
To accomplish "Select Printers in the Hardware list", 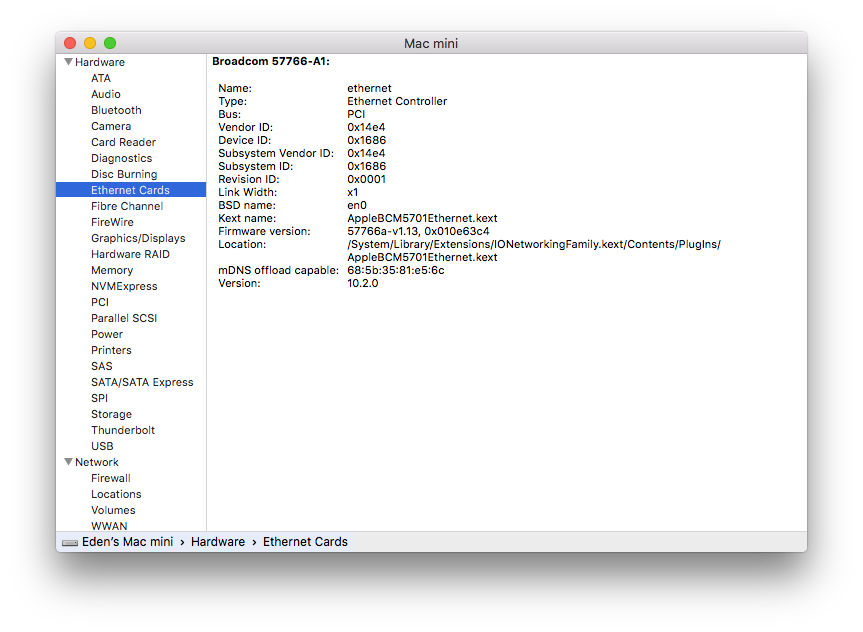I will pyautogui.click(x=111, y=350).
